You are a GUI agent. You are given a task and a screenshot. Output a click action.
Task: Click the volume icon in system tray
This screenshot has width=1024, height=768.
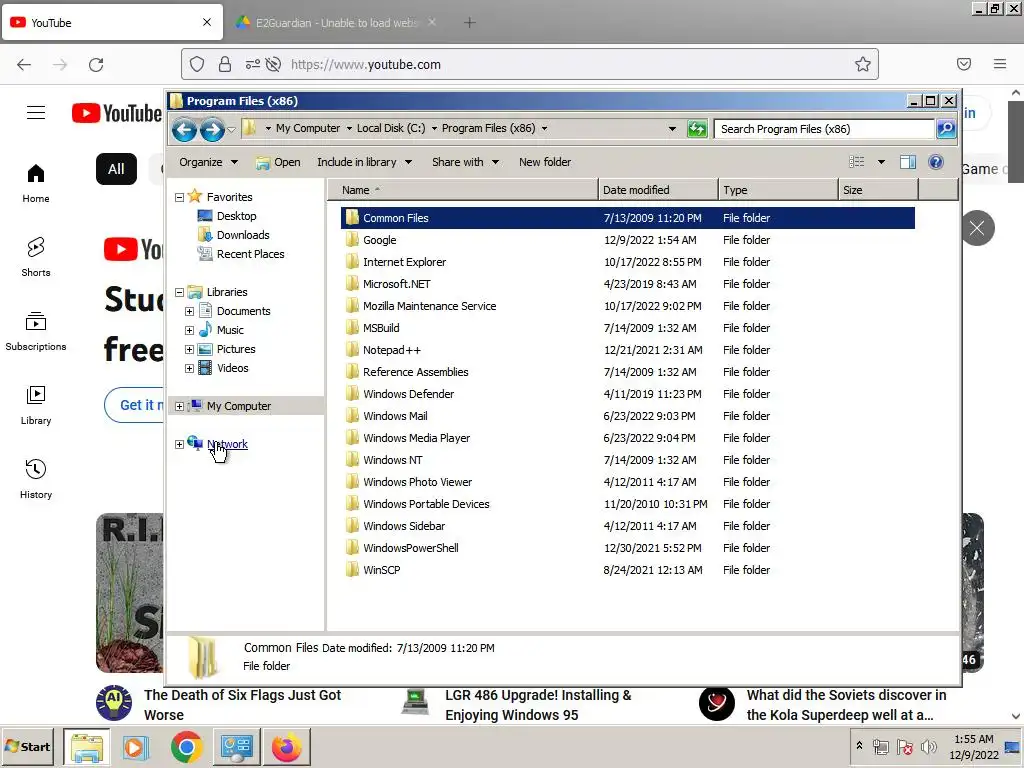[927, 746]
